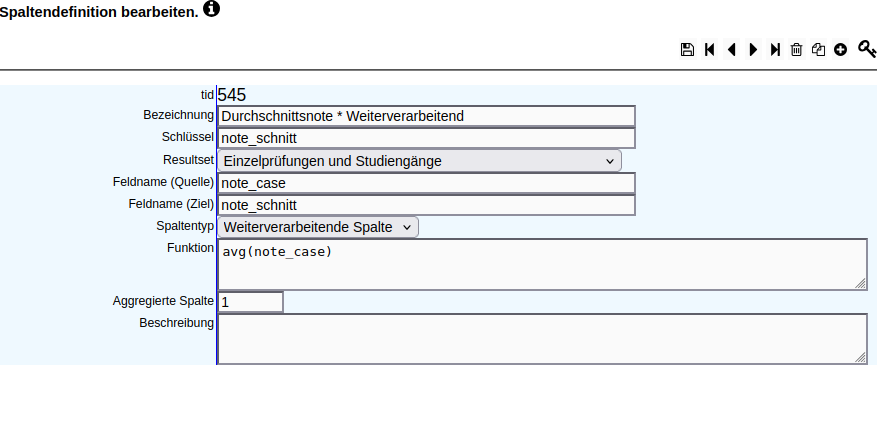Add new record plus icon
This screenshot has height=433, width=877.
(840, 49)
